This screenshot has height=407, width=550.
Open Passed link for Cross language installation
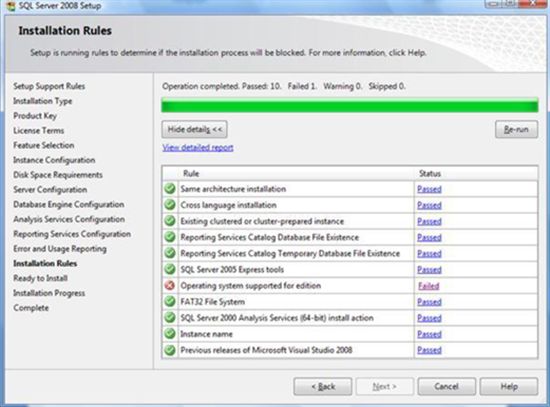(x=429, y=205)
